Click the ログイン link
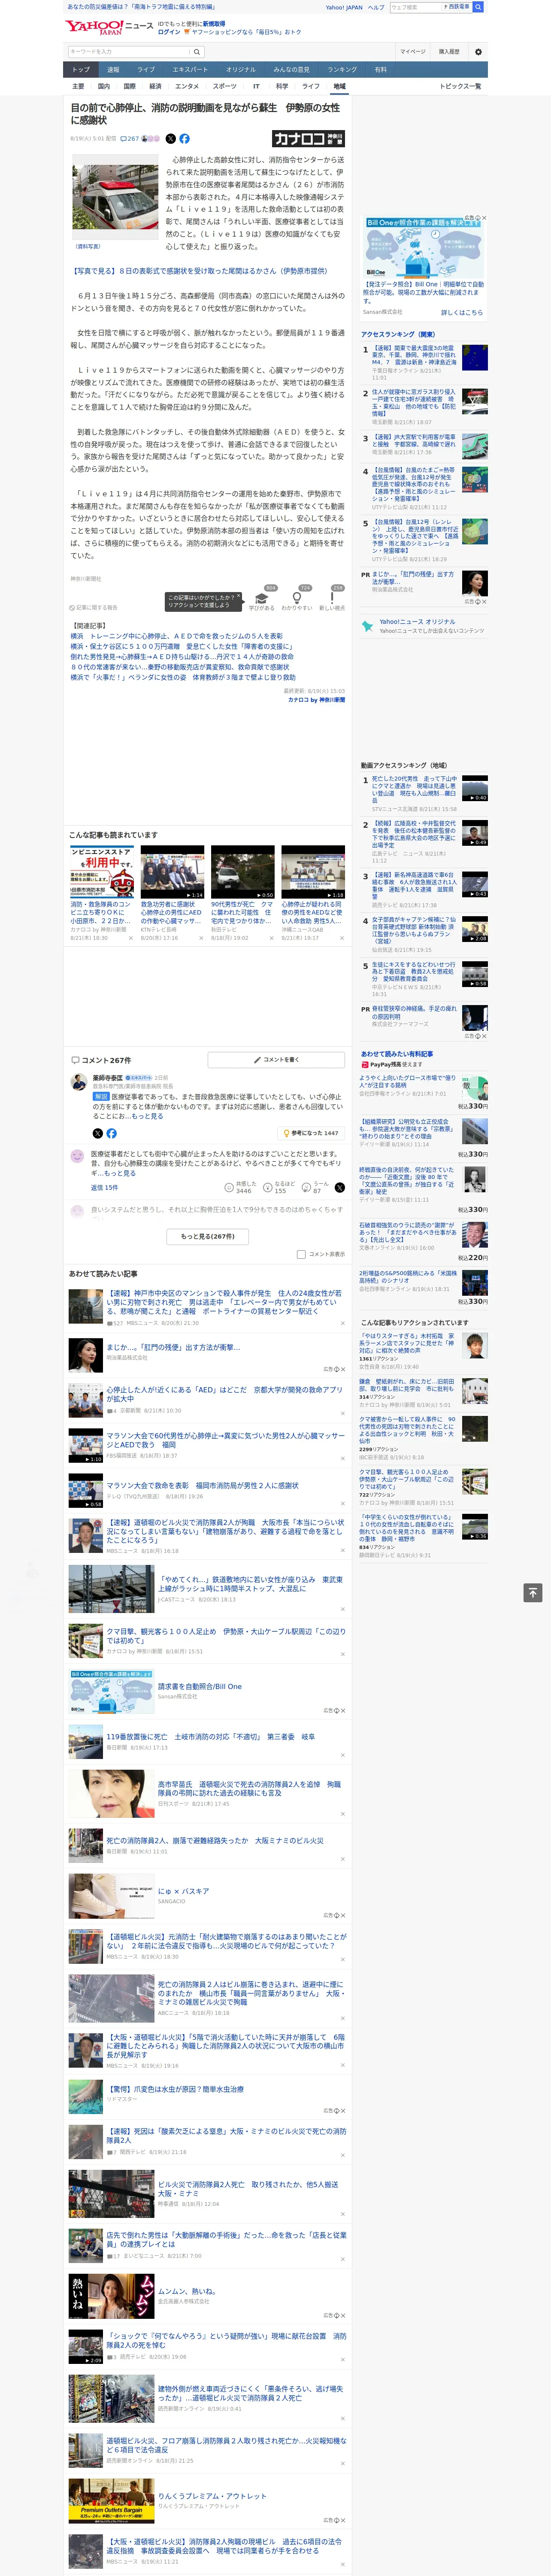Screen dimensions: 551x2576 coord(169,32)
